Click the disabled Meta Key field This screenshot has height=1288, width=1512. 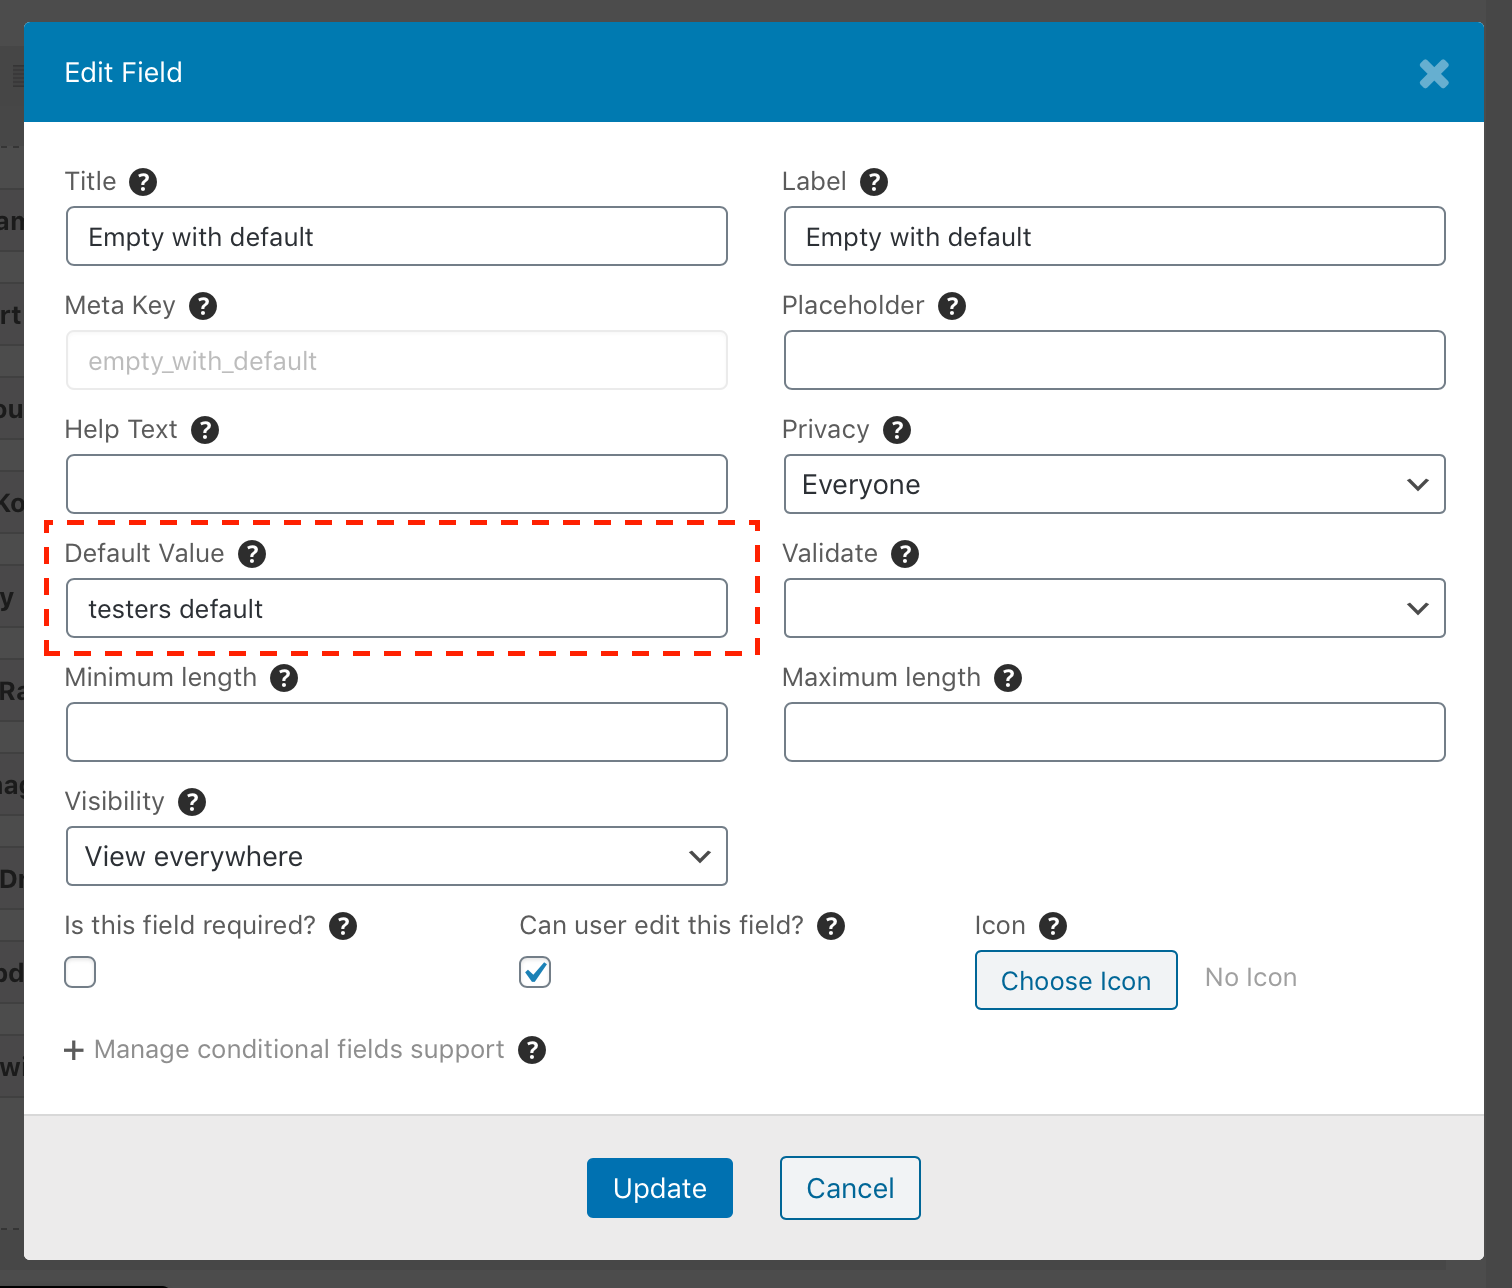coord(397,360)
